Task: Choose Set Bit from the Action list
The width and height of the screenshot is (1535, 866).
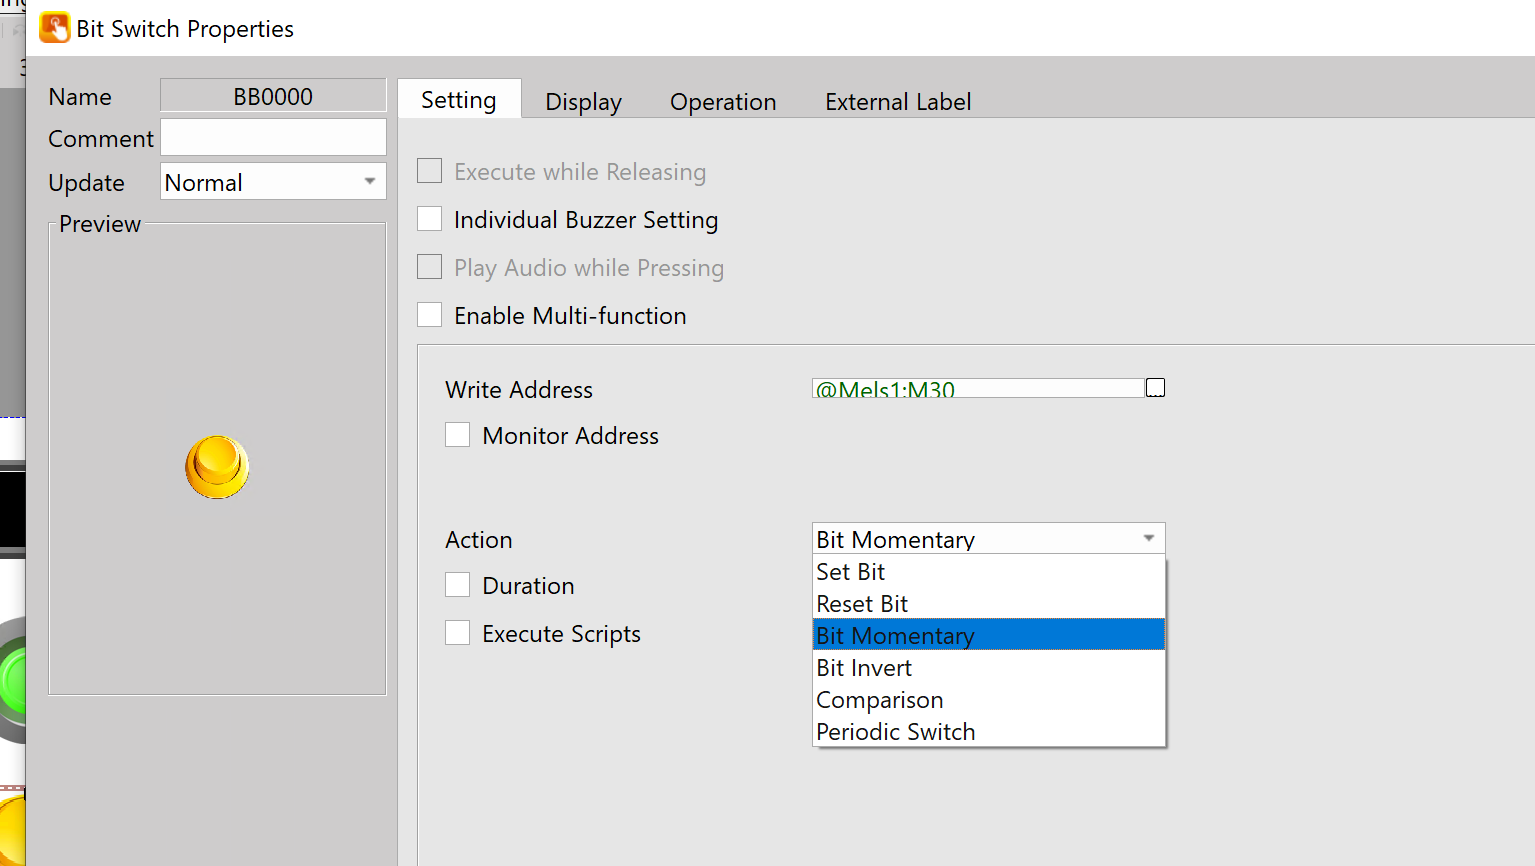Action: [x=851, y=572]
